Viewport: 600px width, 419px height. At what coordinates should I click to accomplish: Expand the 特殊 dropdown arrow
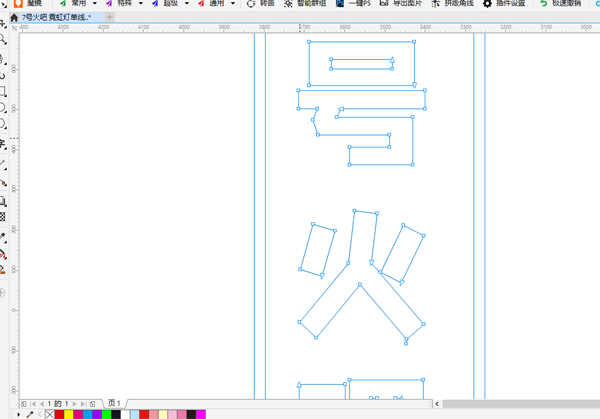pos(140,3)
